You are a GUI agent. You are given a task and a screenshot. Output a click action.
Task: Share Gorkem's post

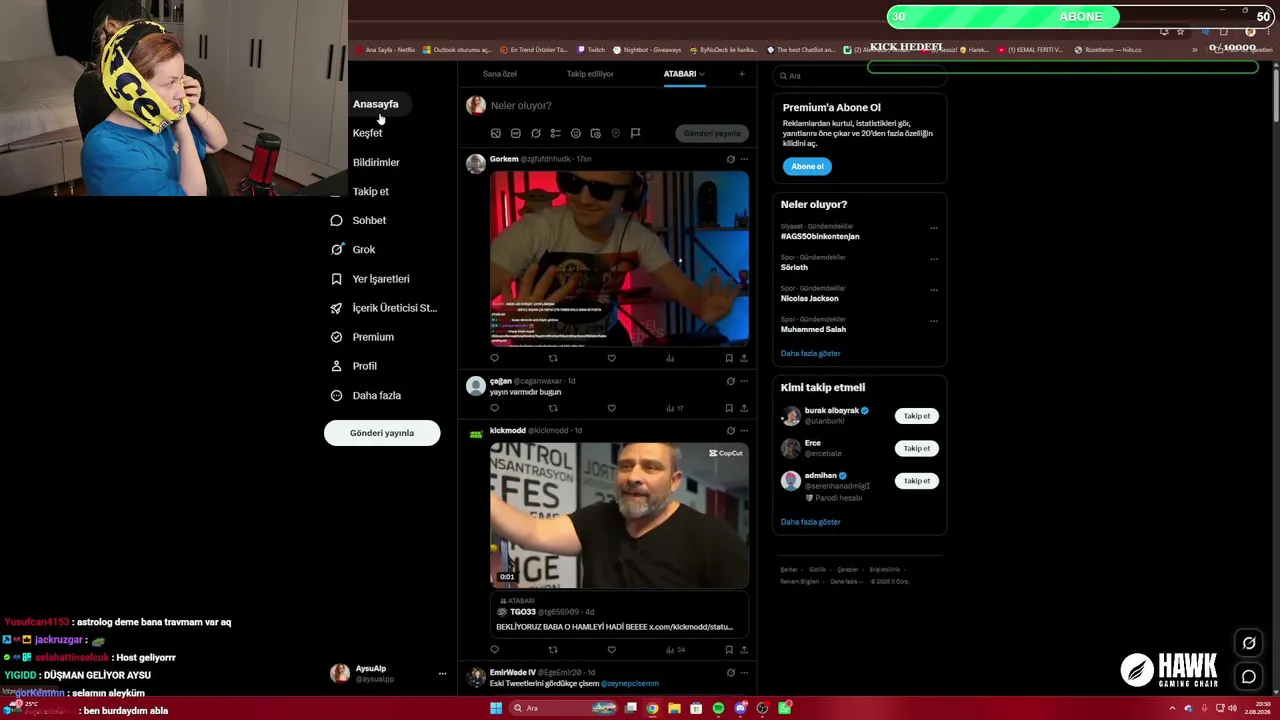(743, 358)
